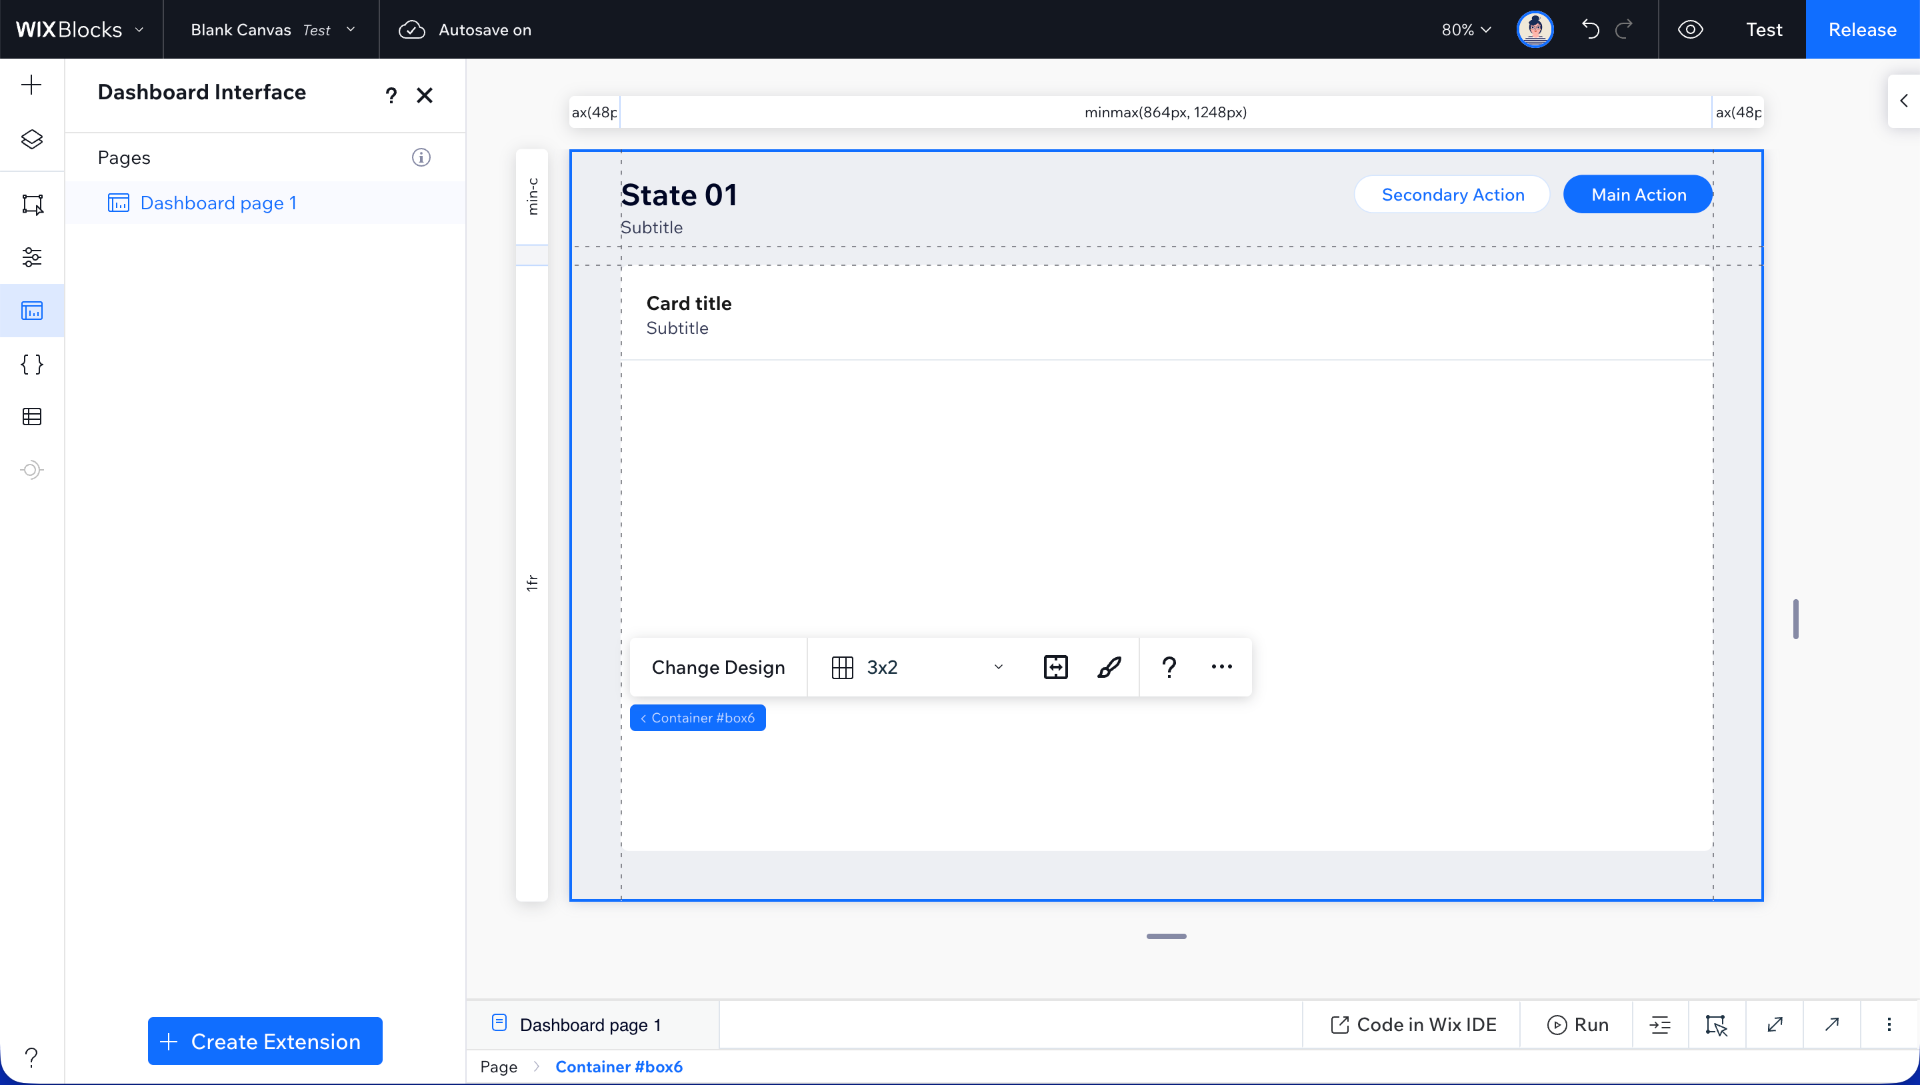
Task: Open the kebab menu in bottom bar
Action: (x=1889, y=1025)
